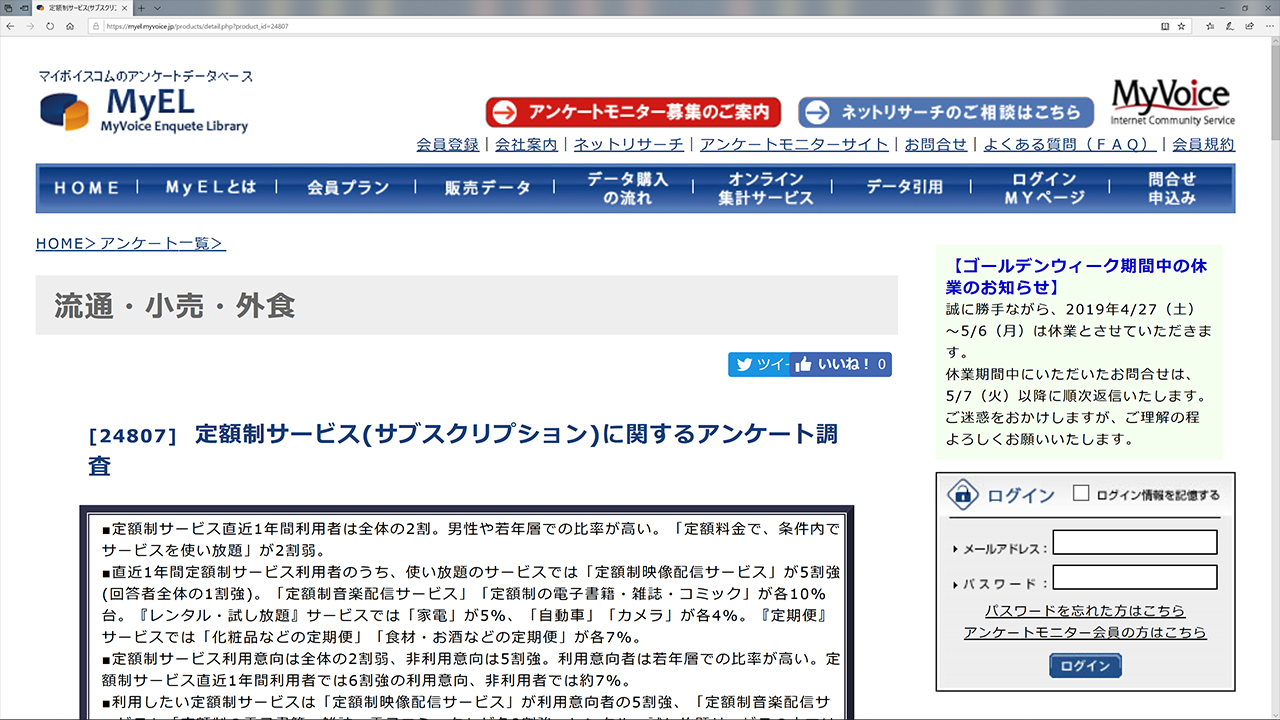The height and width of the screenshot is (720, 1280).
Task: Open the set-aside tabs icon
Action: 9,7
